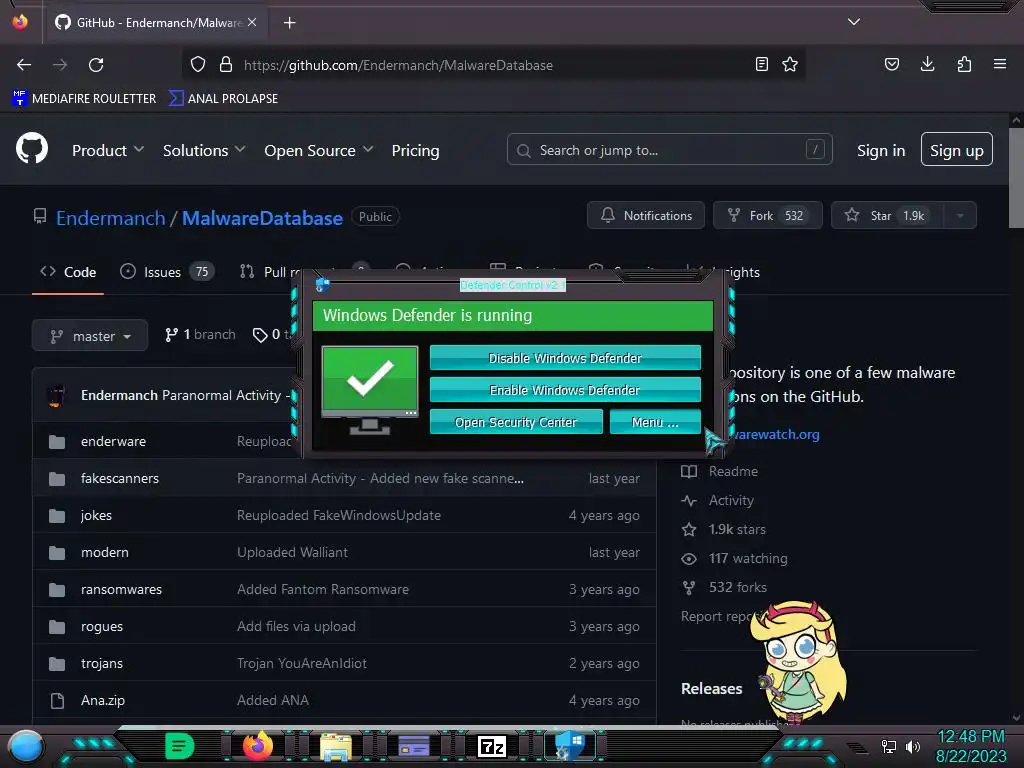
Task: Open the Trojan YouAreAnIdiot commit message
Action: coord(301,664)
